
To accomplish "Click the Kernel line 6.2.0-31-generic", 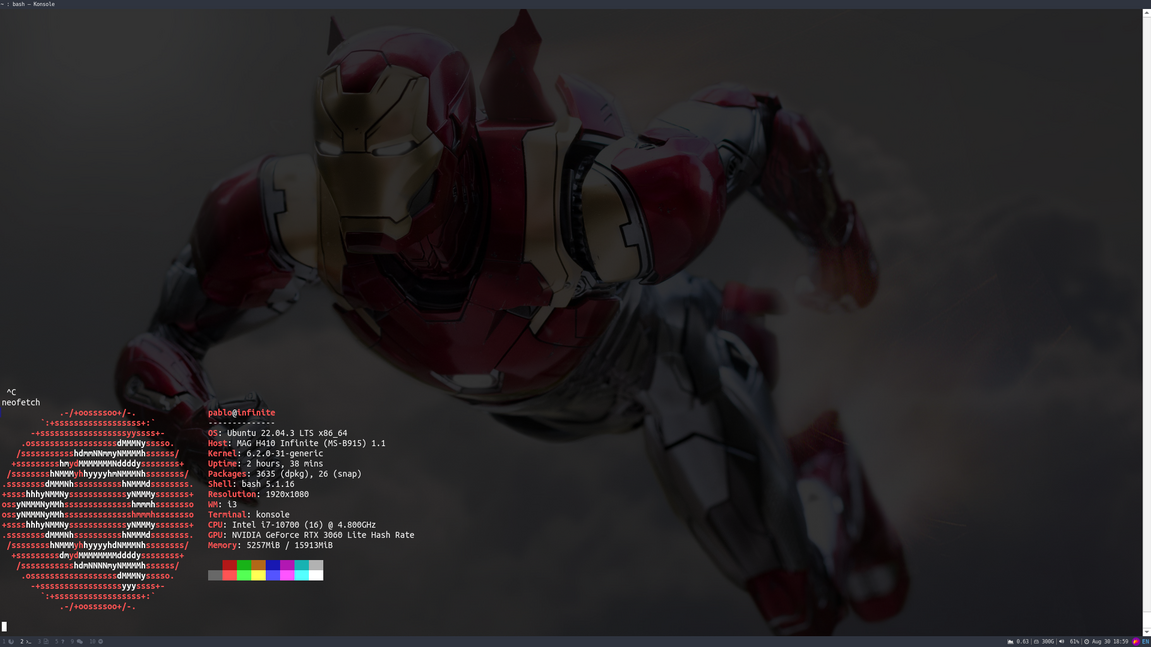I will click(x=265, y=454).
